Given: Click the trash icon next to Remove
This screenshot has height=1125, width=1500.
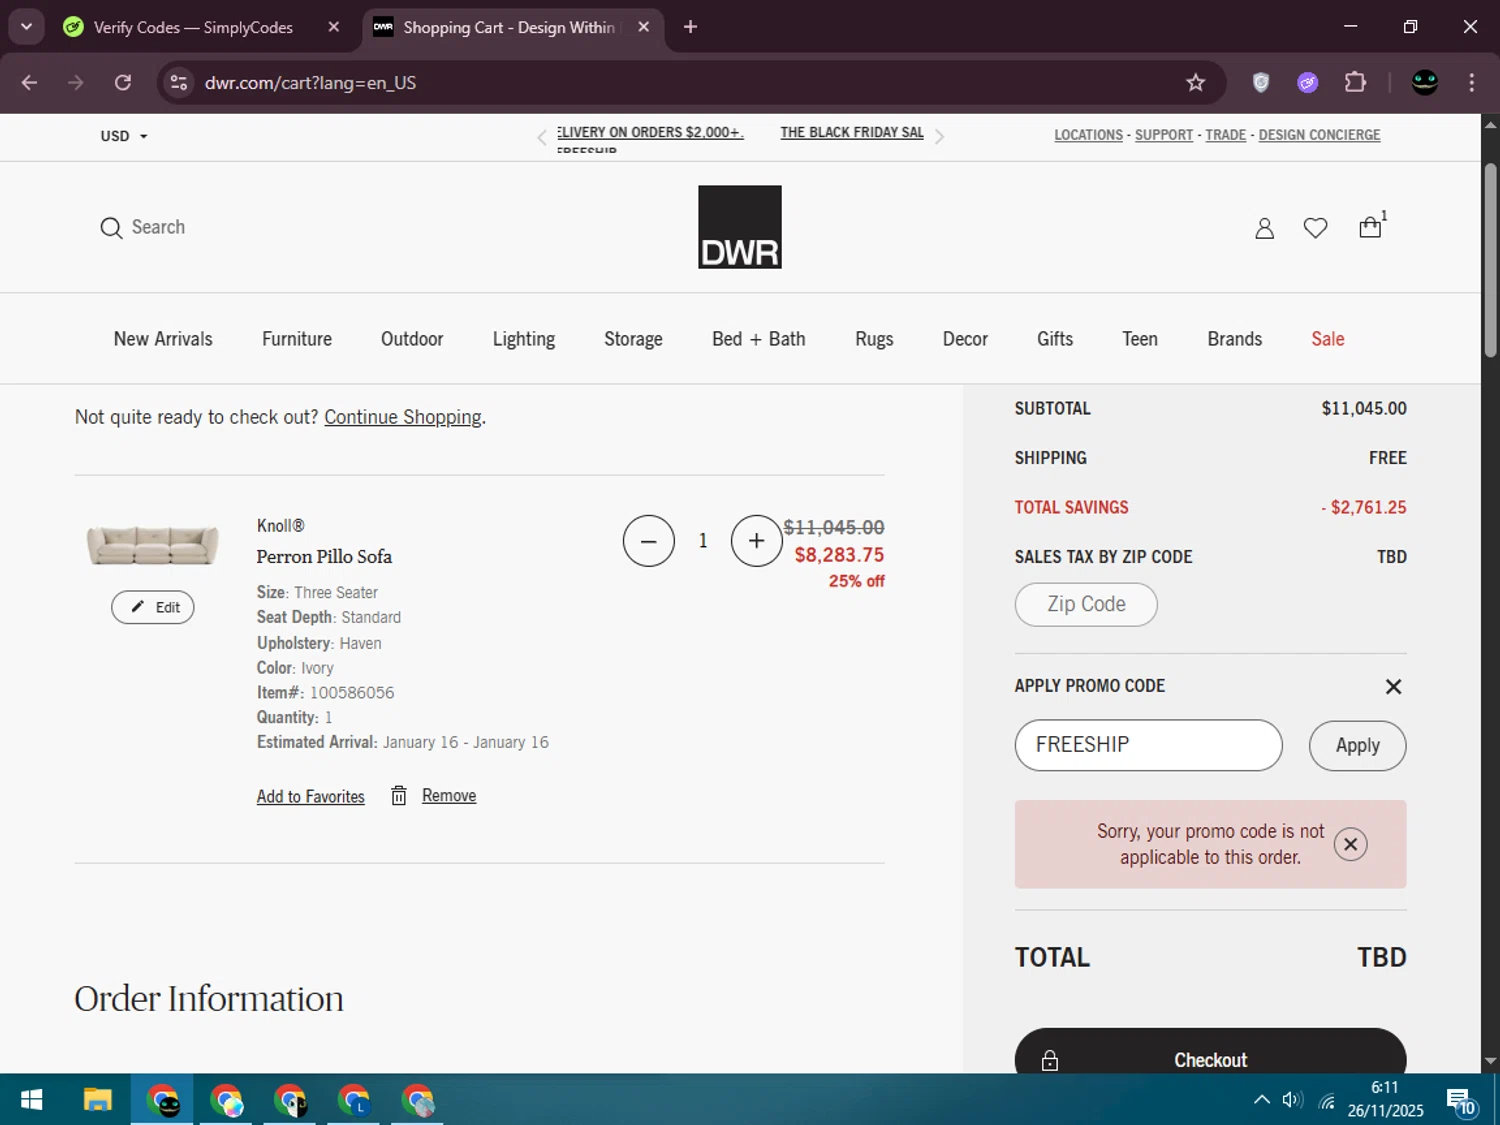Looking at the screenshot, I should 399,795.
